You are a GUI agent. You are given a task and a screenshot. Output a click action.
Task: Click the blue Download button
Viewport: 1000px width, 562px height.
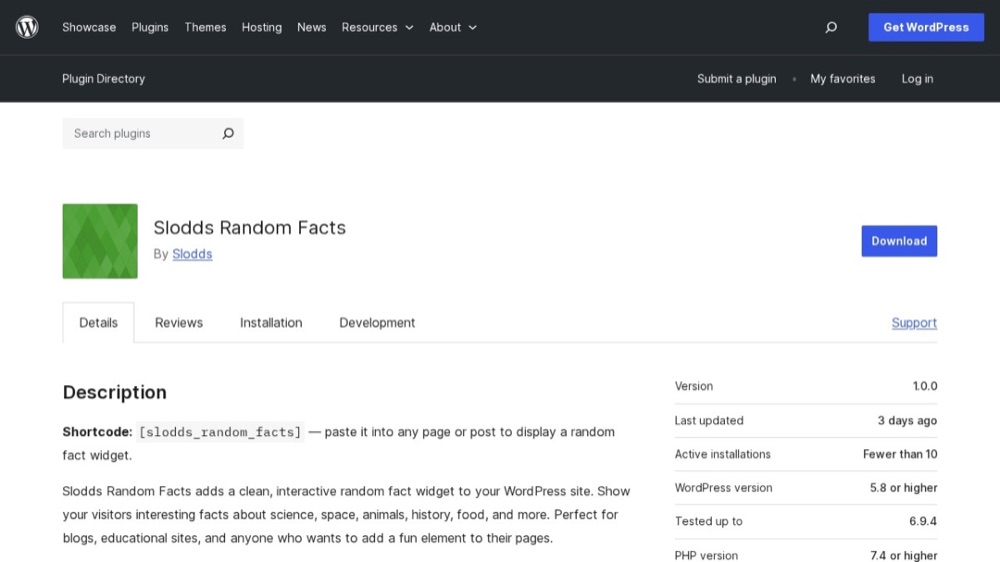899,241
